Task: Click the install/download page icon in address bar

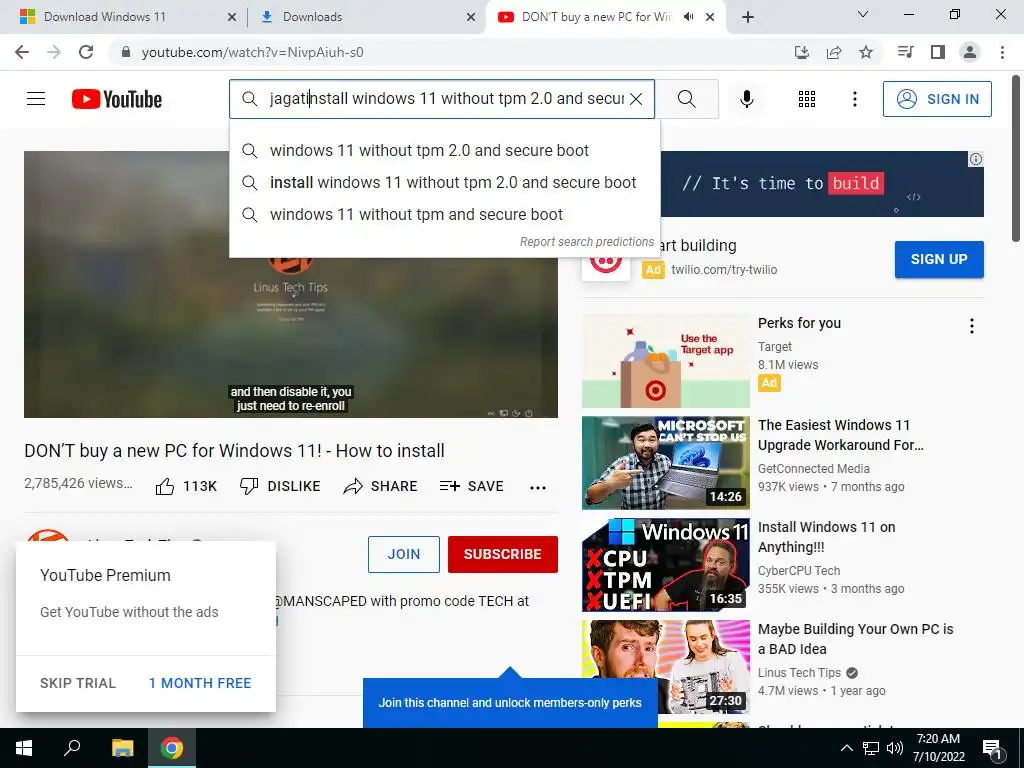Action: point(802,52)
